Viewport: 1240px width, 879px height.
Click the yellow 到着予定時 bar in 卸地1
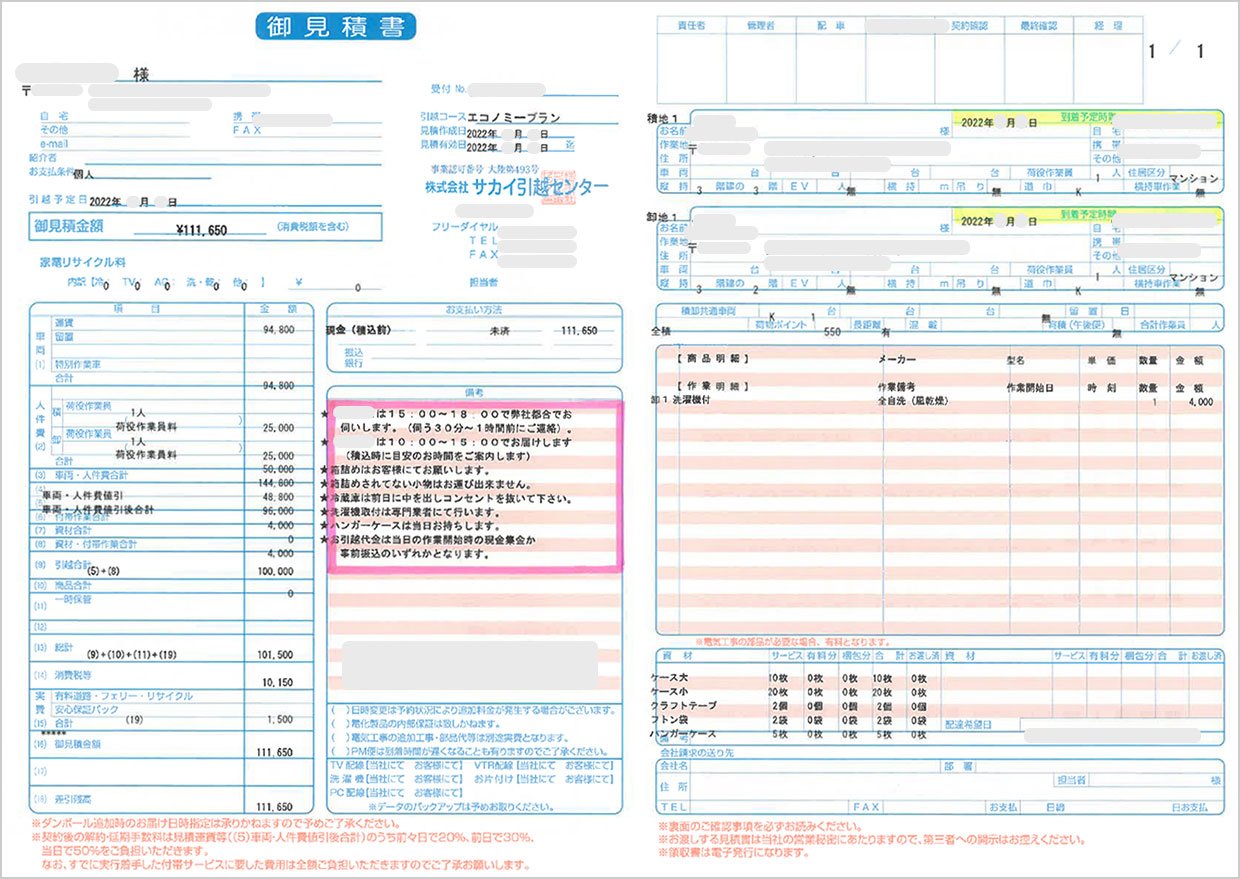pyautogui.click(x=1085, y=215)
